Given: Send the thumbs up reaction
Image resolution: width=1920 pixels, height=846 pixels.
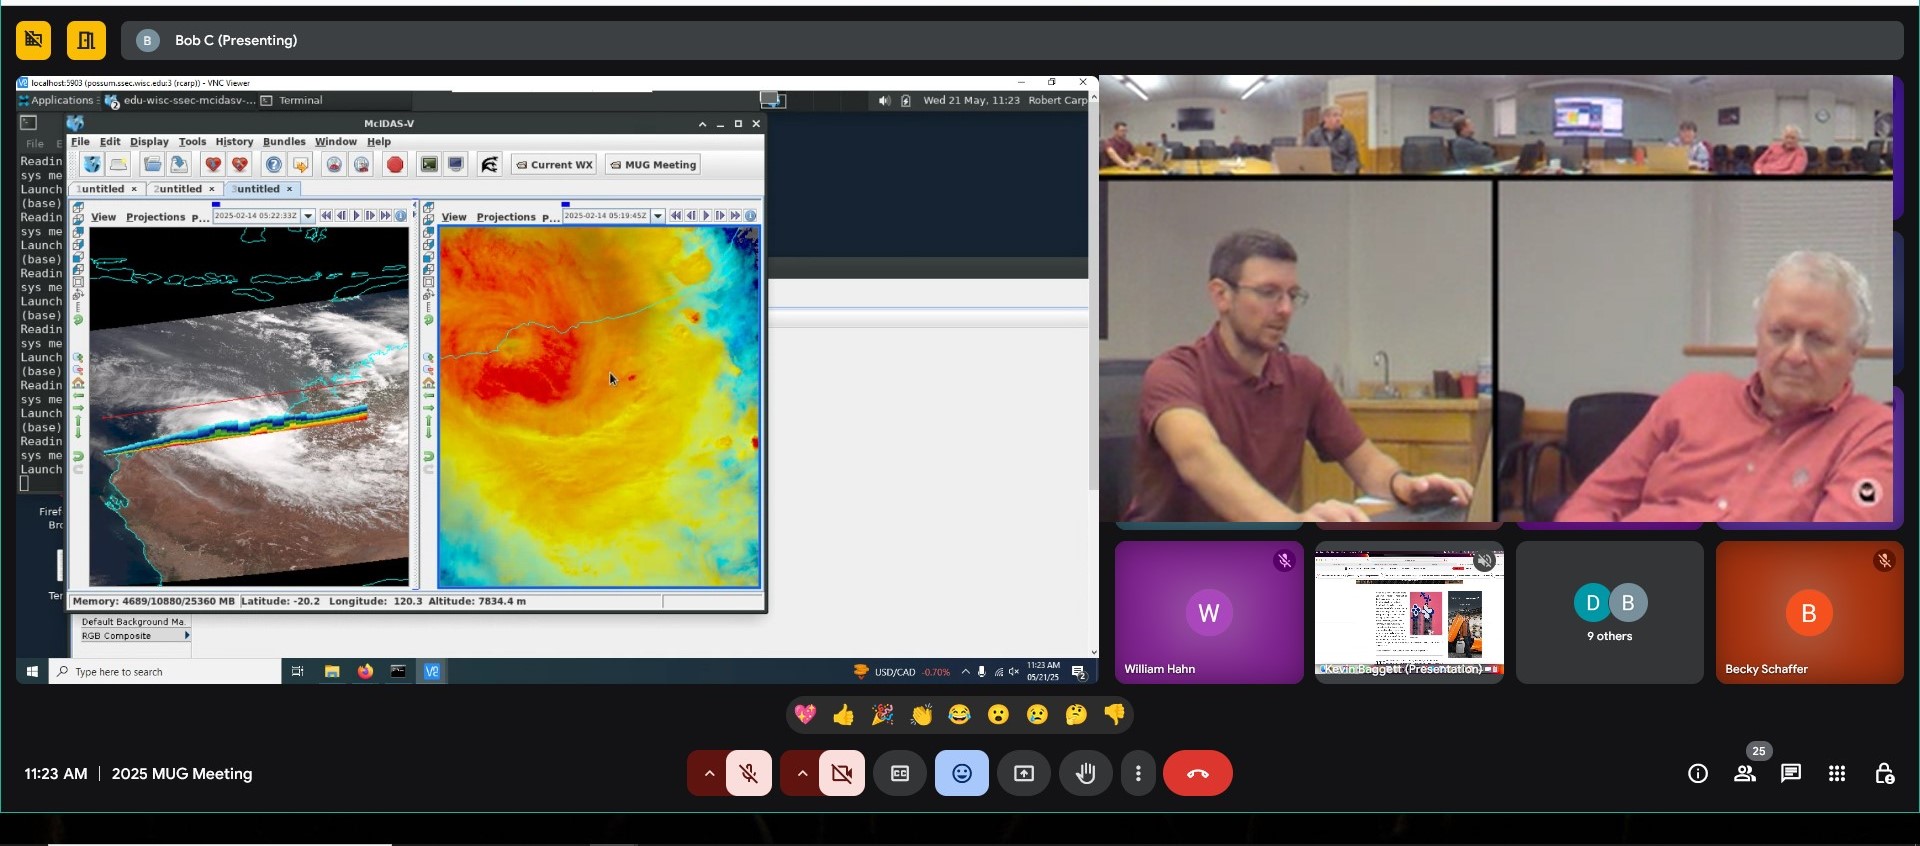Looking at the screenshot, I should point(843,715).
